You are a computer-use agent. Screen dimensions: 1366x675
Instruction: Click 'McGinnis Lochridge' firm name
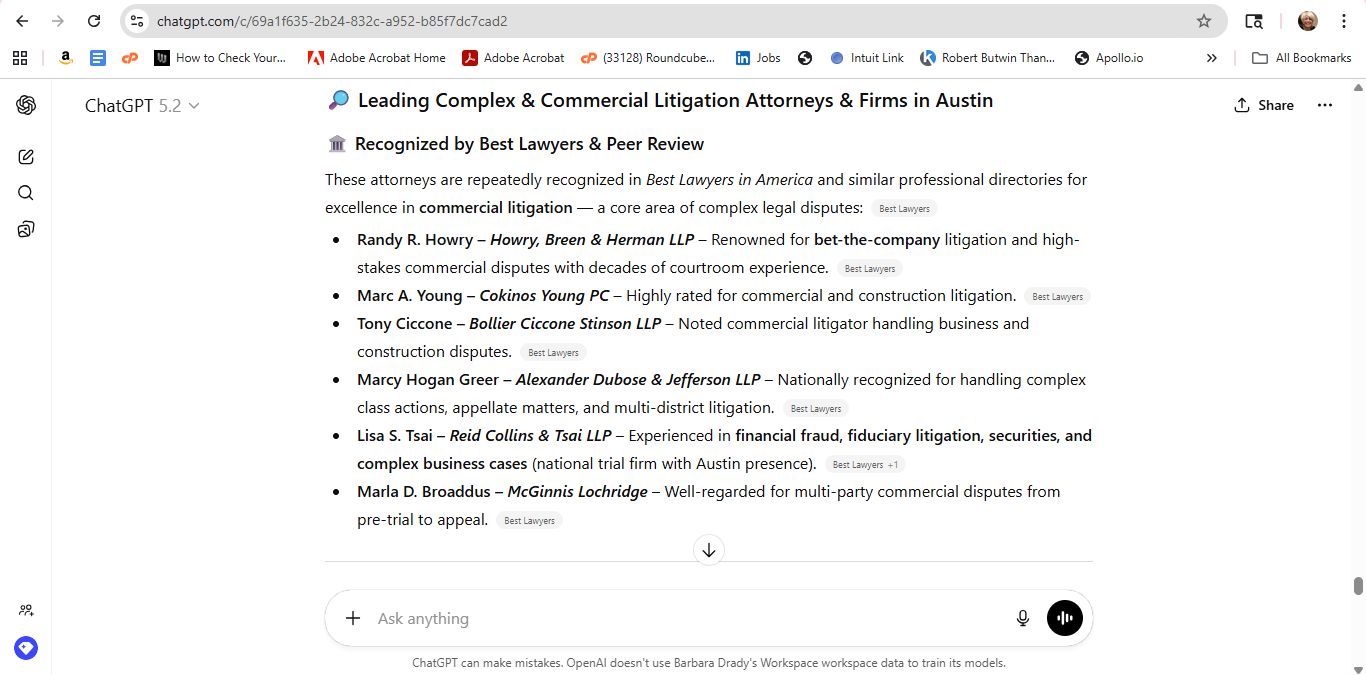click(577, 492)
